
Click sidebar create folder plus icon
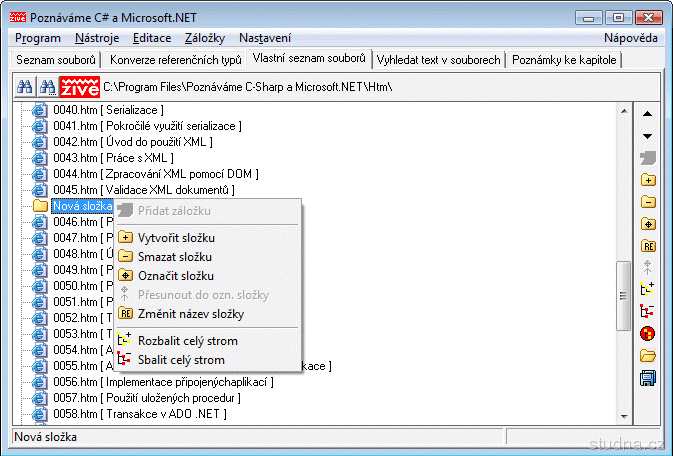(648, 179)
